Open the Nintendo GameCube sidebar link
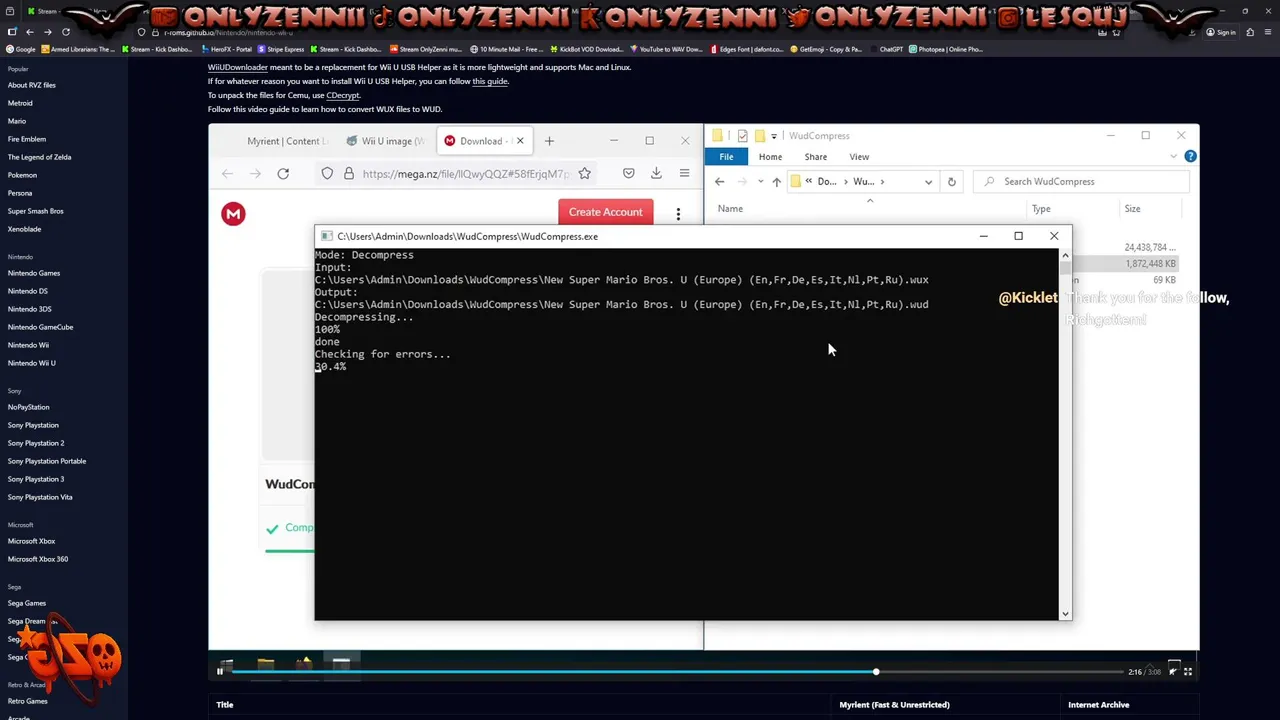The height and width of the screenshot is (720, 1280). 40,327
